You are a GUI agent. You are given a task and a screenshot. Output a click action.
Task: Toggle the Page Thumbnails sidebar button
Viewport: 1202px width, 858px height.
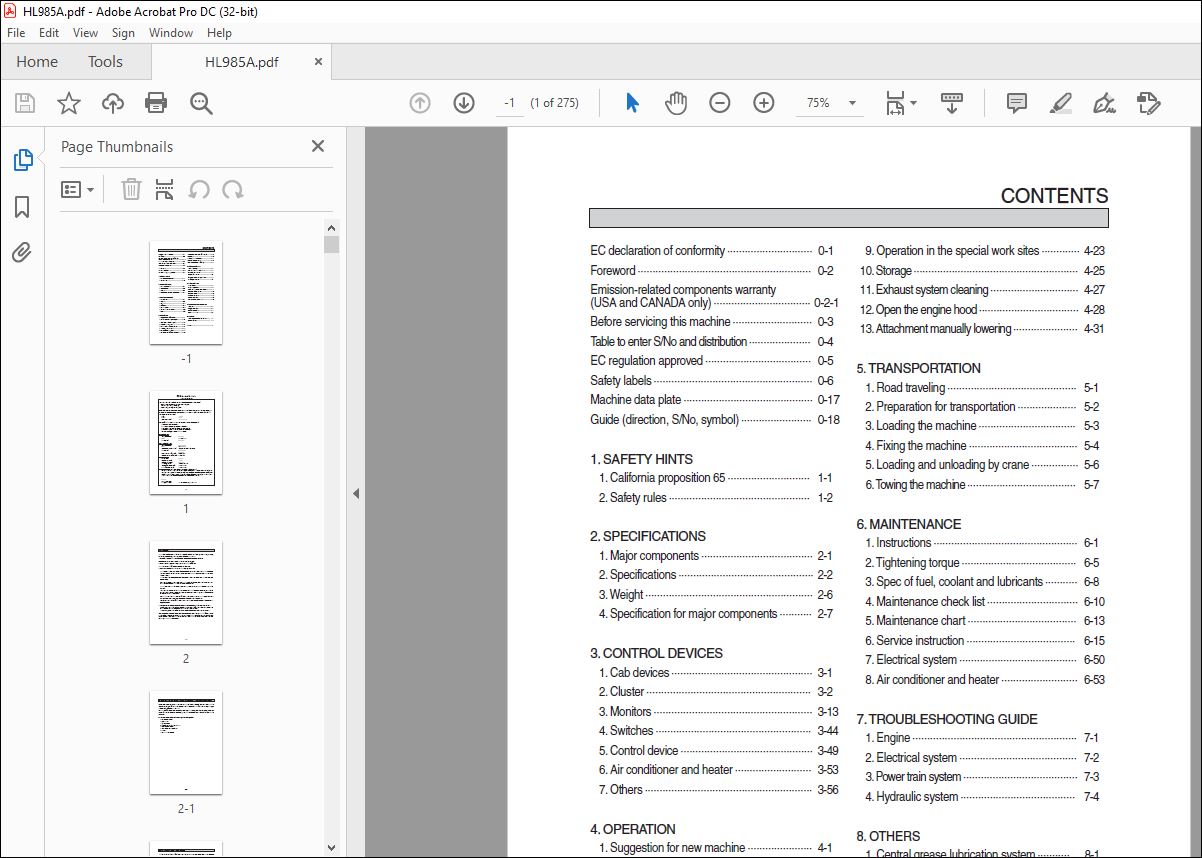(22, 160)
